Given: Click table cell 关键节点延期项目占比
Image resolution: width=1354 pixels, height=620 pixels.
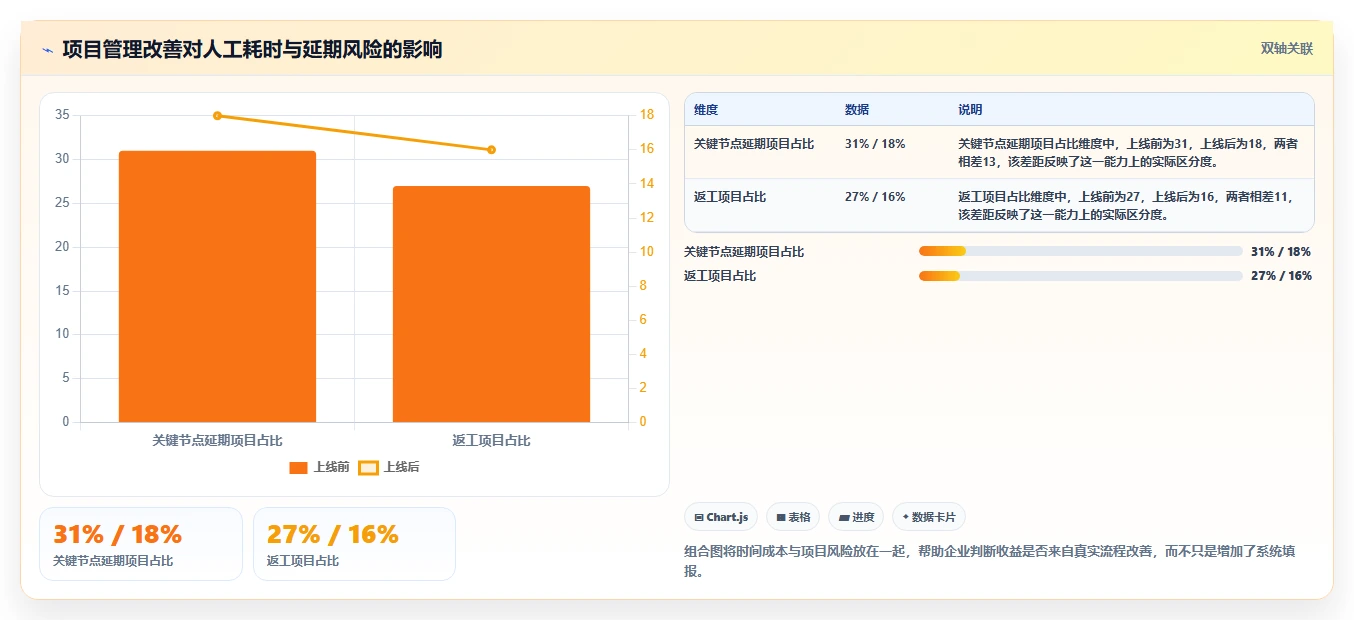Looking at the screenshot, I should click(754, 144).
